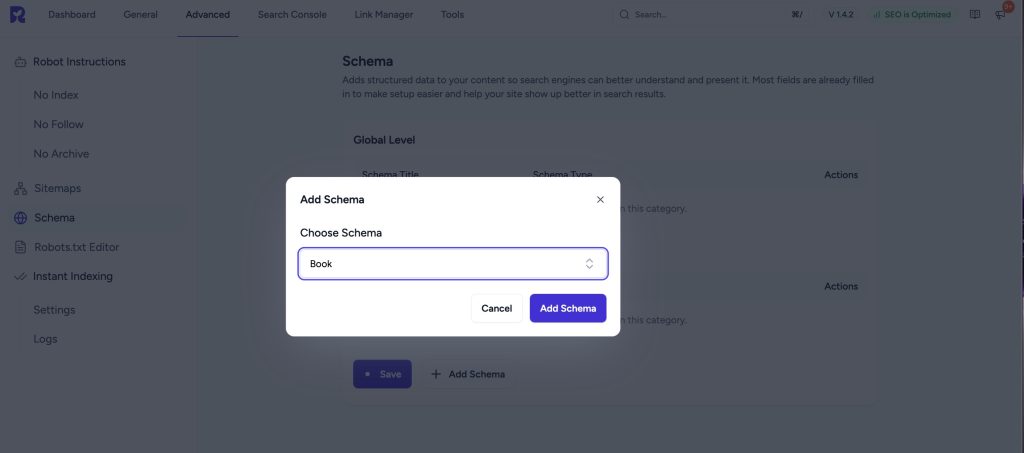Screen dimensions: 1024x453
Task: Click the Schema globe icon in sidebar
Action: coord(20,218)
